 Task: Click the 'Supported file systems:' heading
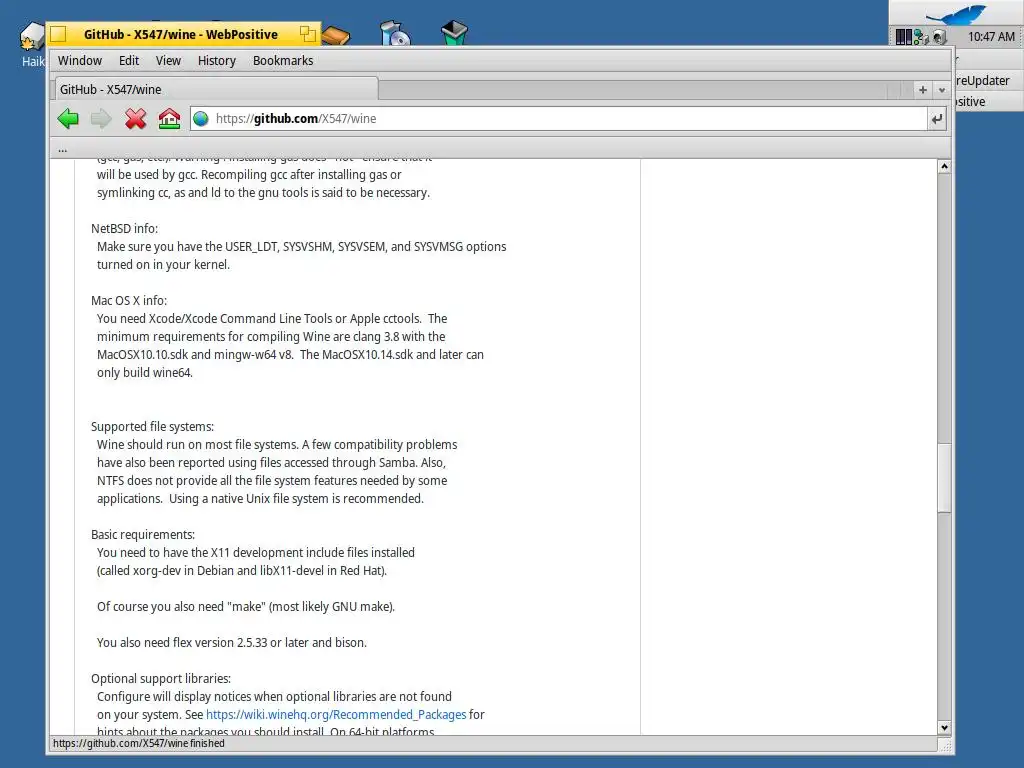(152, 426)
